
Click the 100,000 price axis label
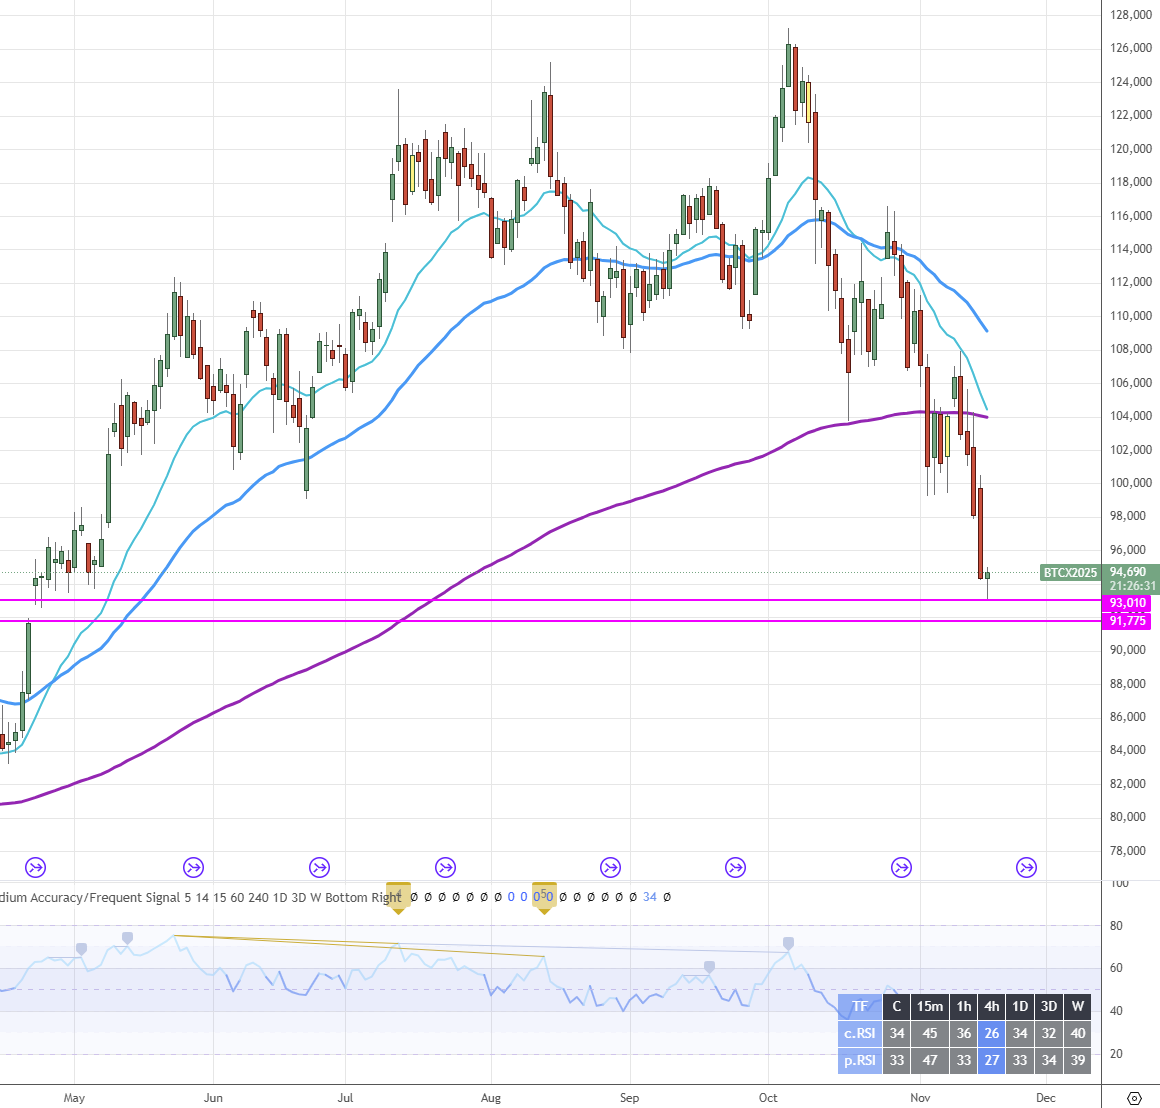click(1131, 483)
